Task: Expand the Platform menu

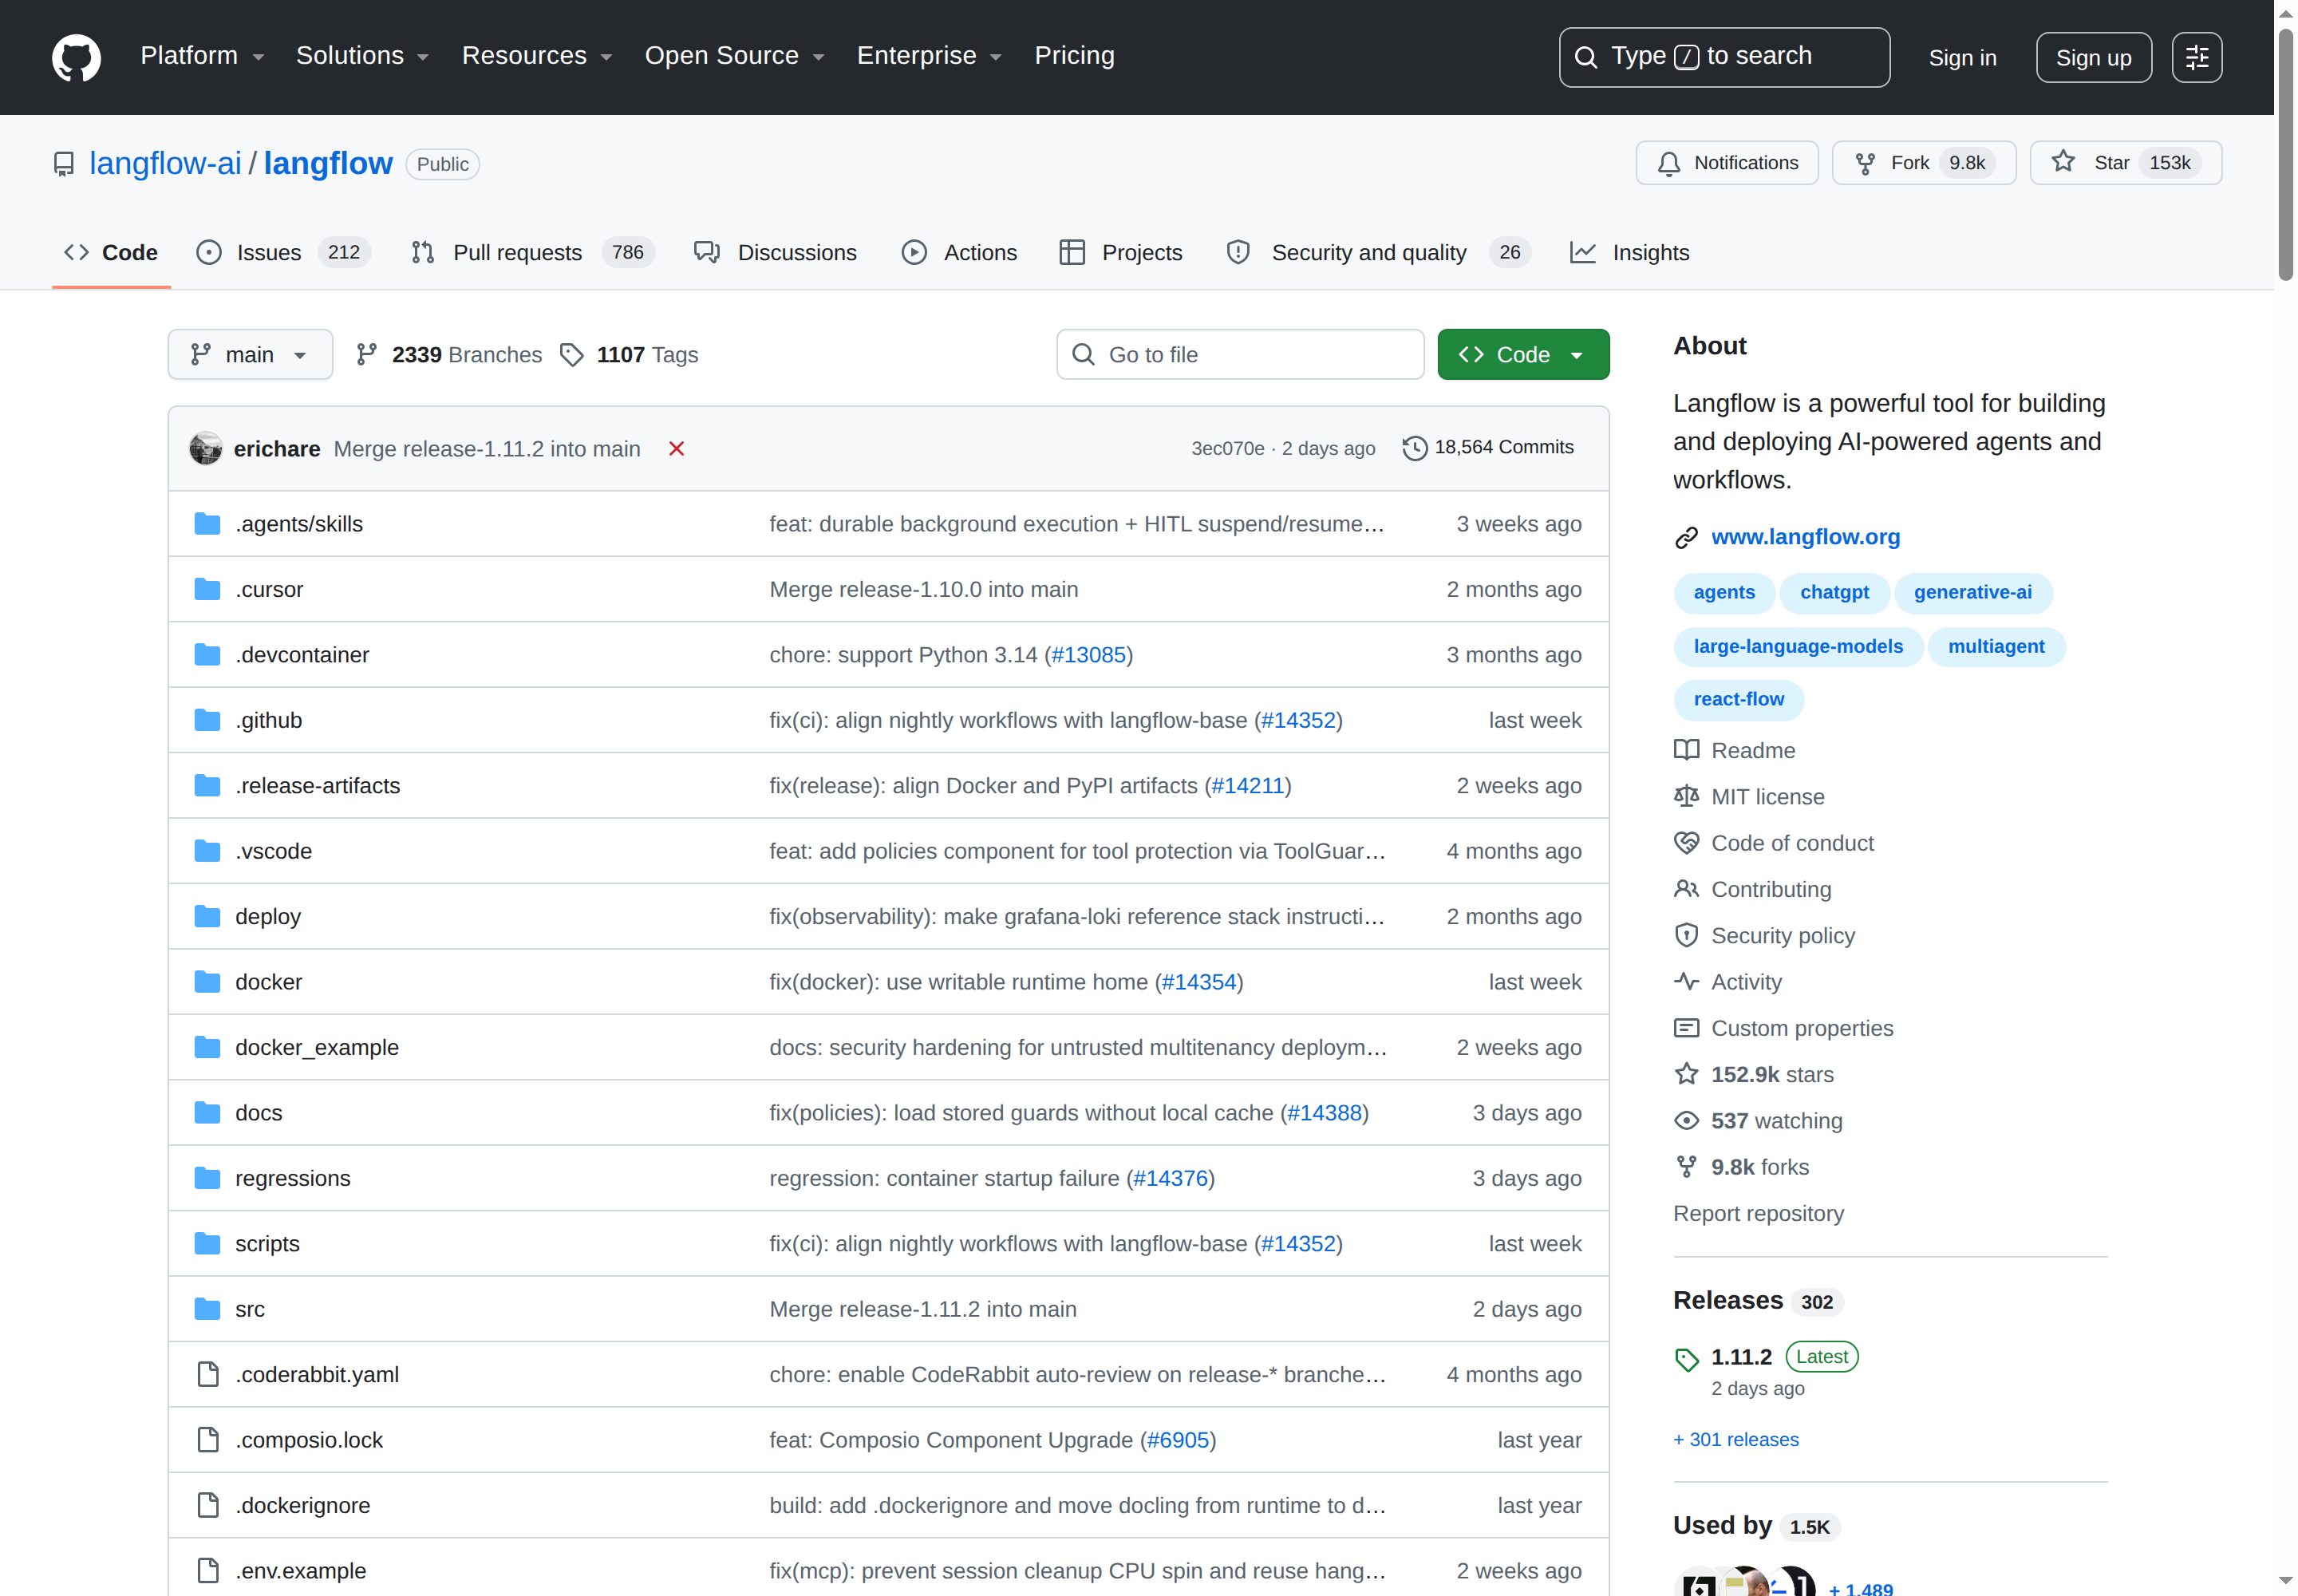Action: click(202, 56)
